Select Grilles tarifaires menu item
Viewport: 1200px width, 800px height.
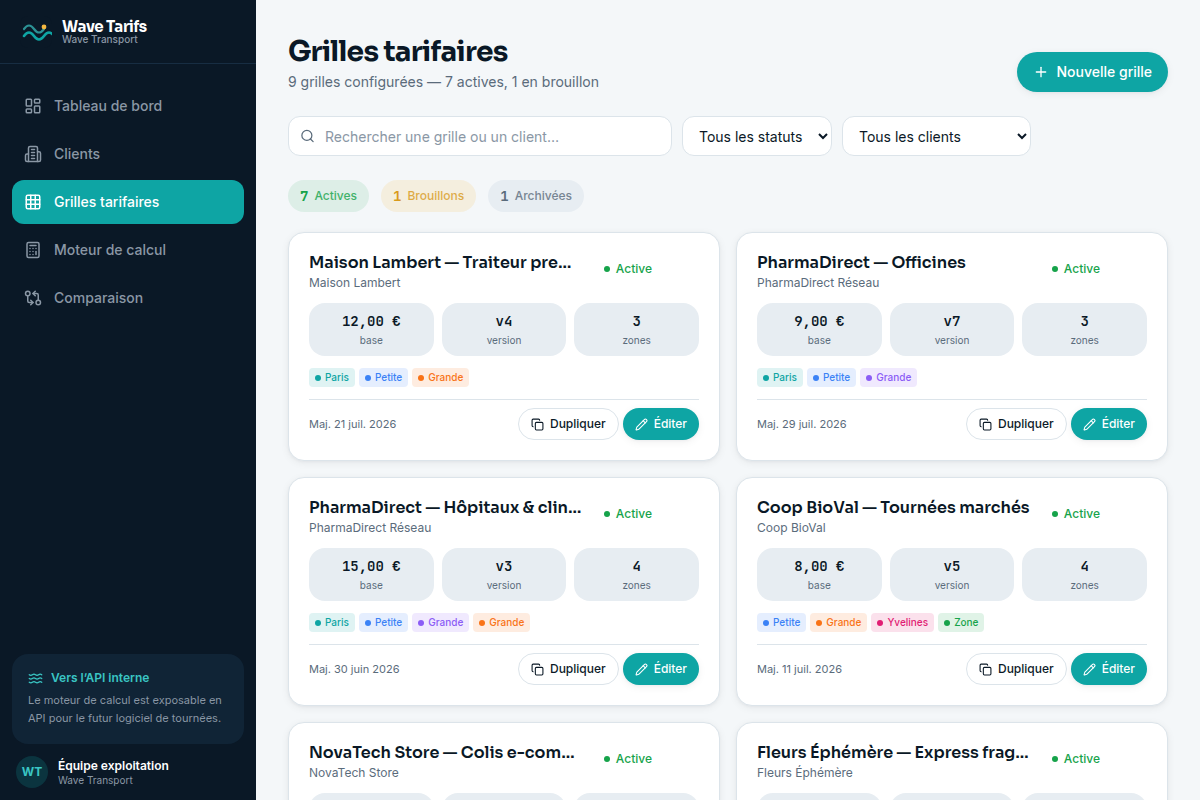point(128,202)
